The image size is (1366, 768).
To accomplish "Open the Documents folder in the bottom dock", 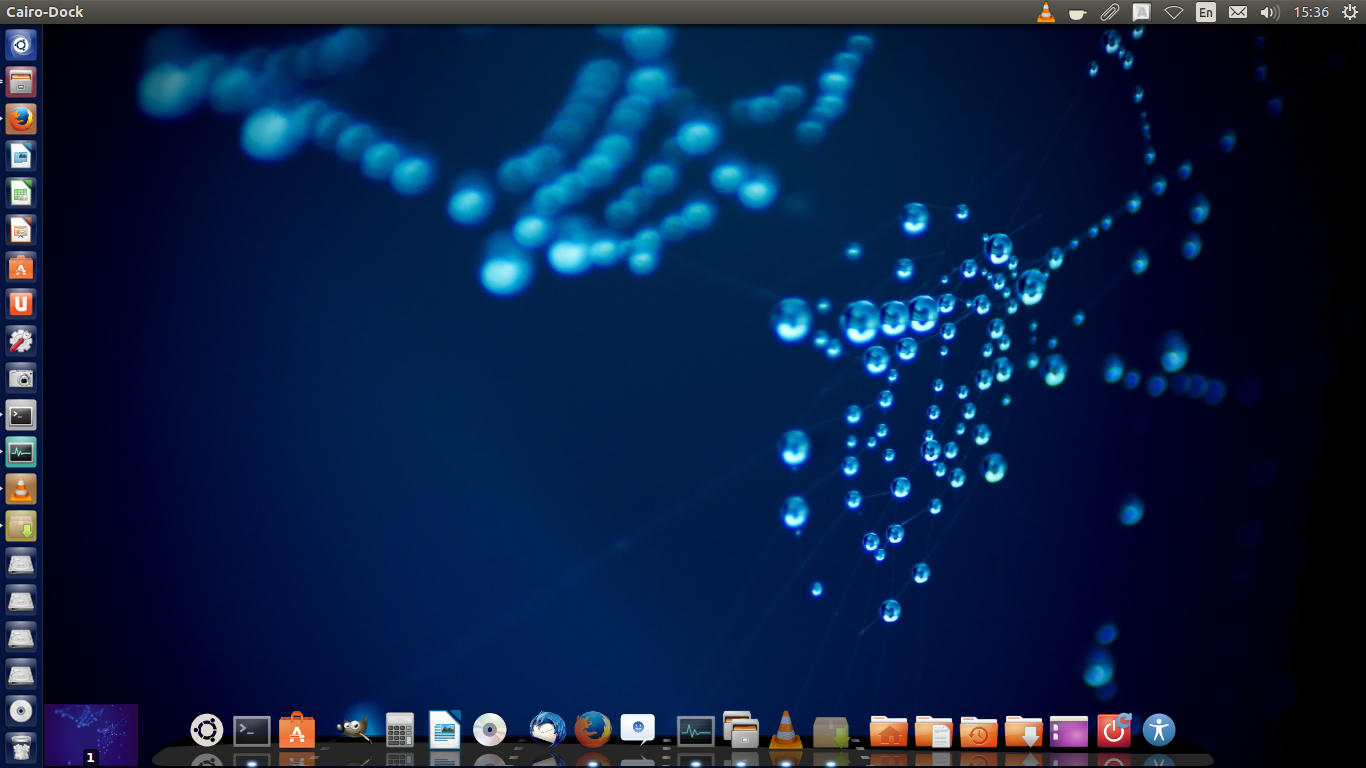I will click(x=934, y=731).
